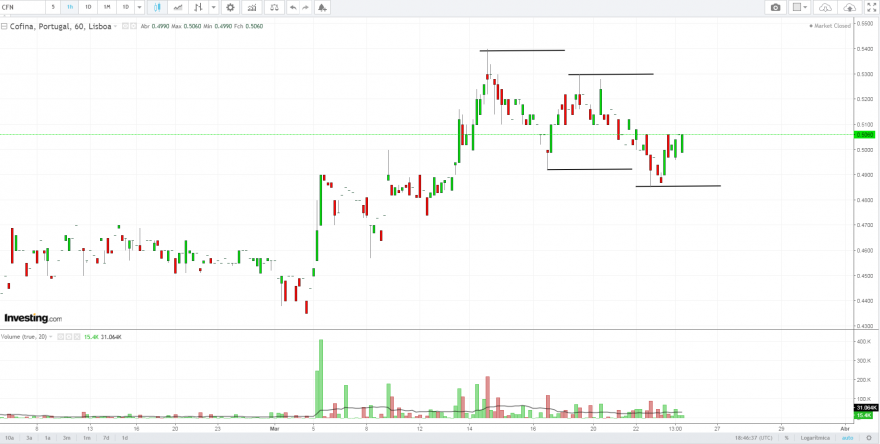Click the Abr date axis label
Viewport: 880px width, 444px height.
pos(844,429)
